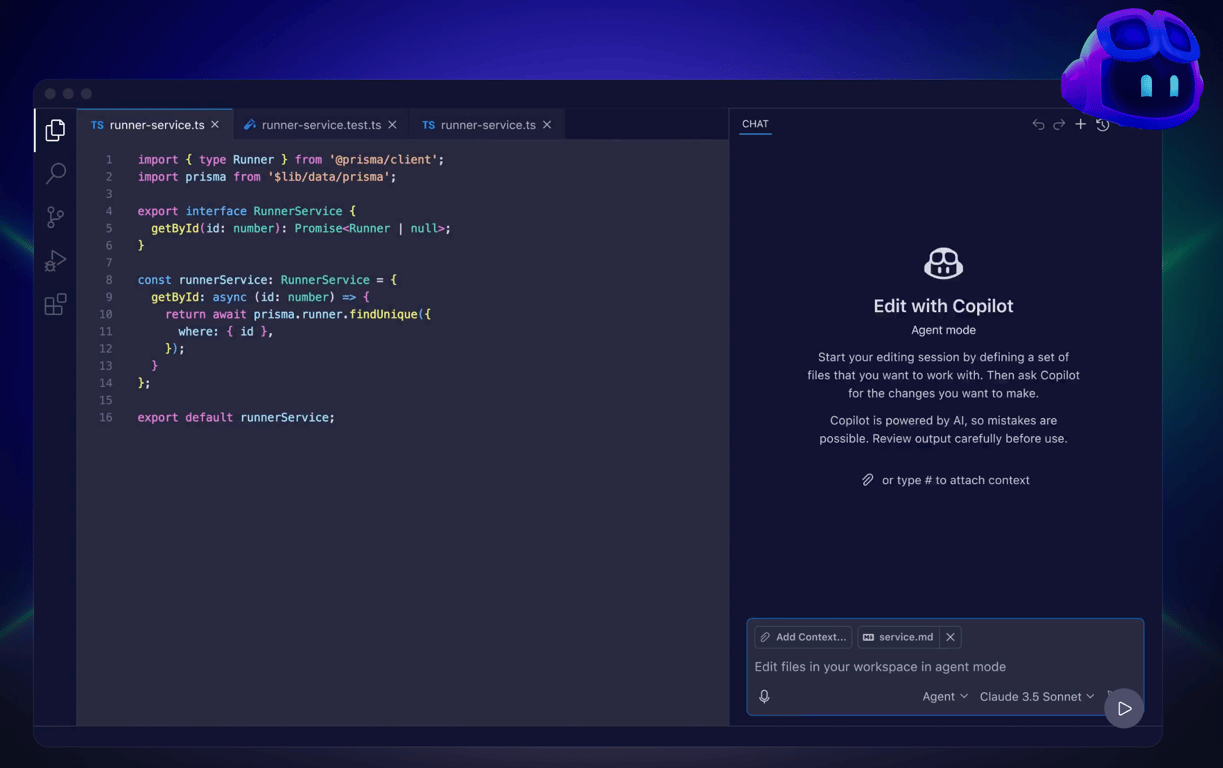
Task: Open the Run and Debug view
Action: pyautogui.click(x=55, y=261)
